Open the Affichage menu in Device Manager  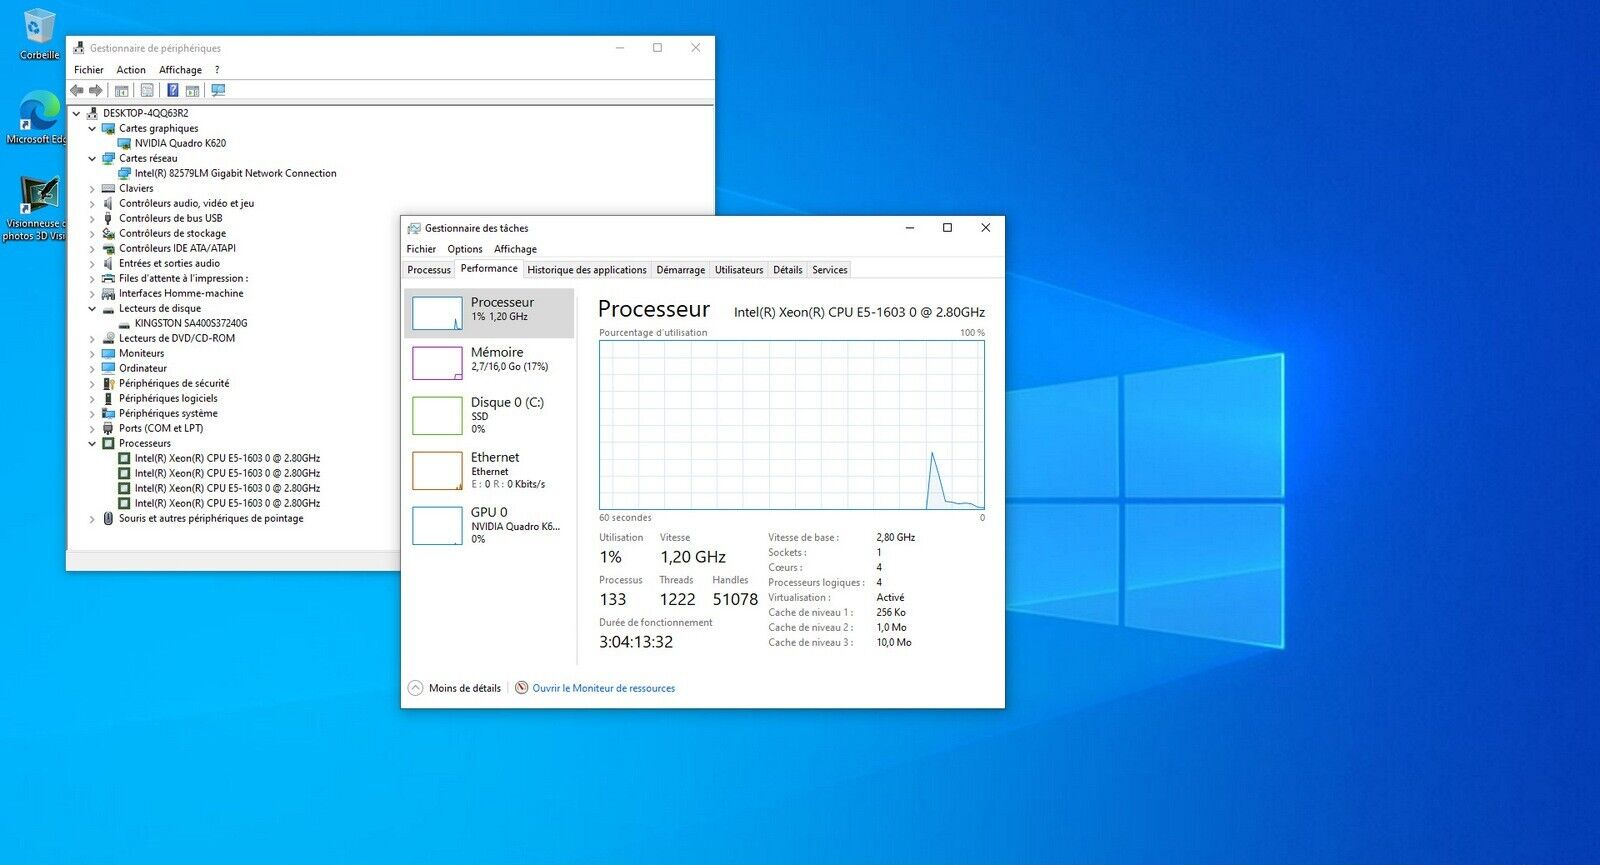pos(180,70)
